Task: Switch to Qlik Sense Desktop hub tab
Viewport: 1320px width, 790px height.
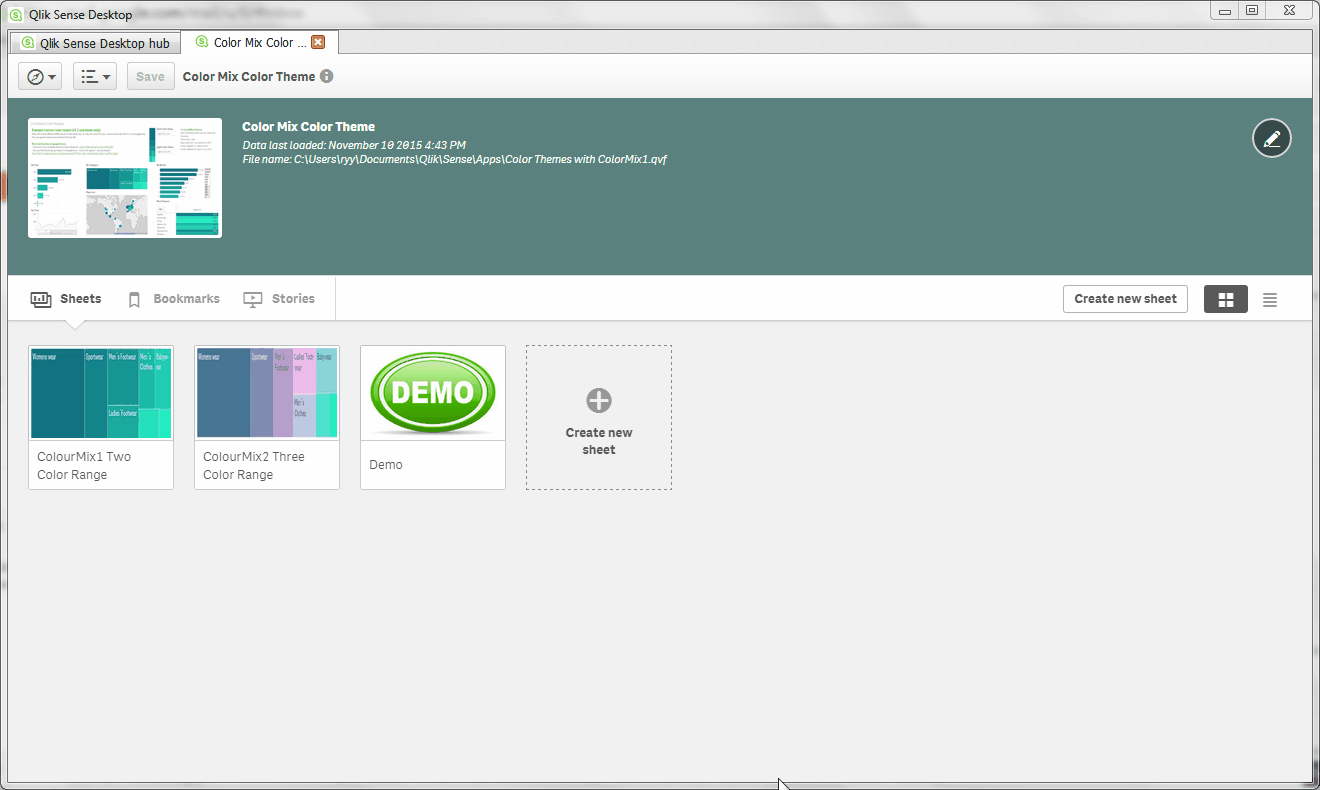Action: pyautogui.click(x=95, y=43)
